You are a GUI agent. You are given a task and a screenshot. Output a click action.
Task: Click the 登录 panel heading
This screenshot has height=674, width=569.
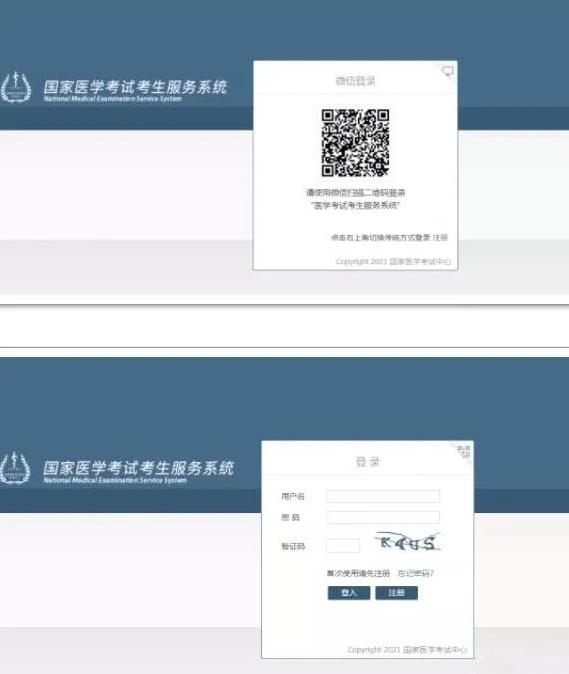click(x=368, y=462)
